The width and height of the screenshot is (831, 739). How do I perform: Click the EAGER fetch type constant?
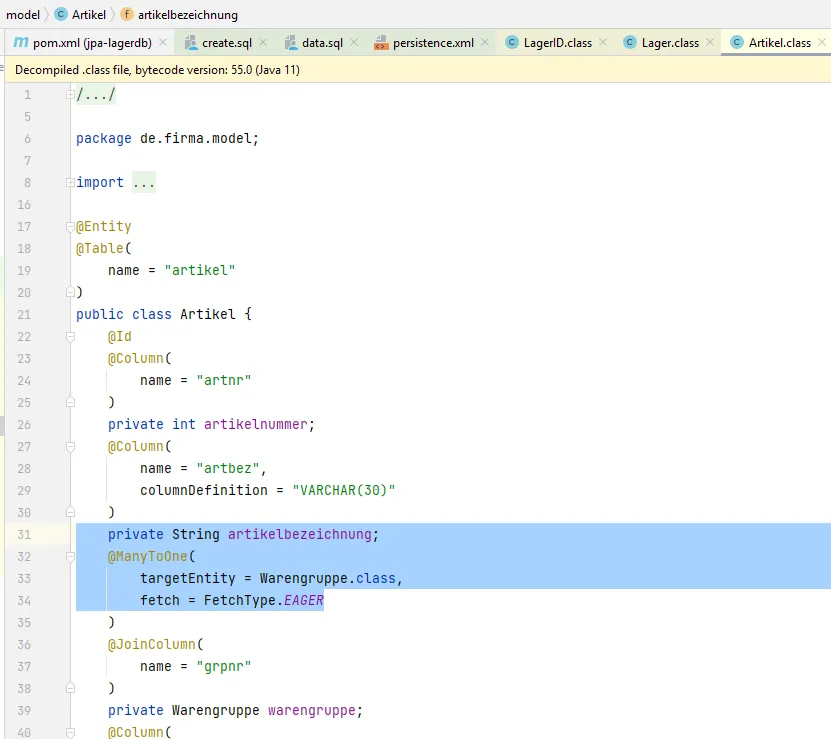pos(304,601)
